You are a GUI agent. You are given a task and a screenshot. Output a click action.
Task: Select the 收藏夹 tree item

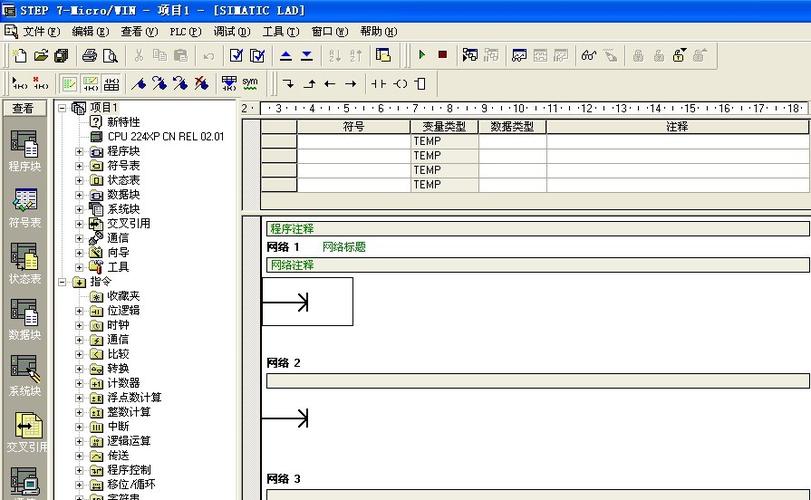124,296
